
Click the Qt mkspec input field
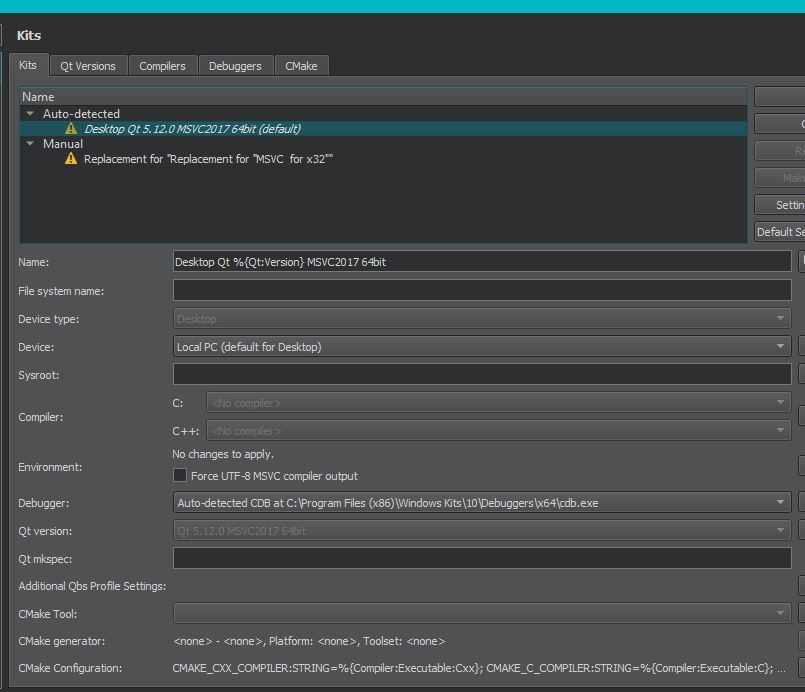pos(482,558)
